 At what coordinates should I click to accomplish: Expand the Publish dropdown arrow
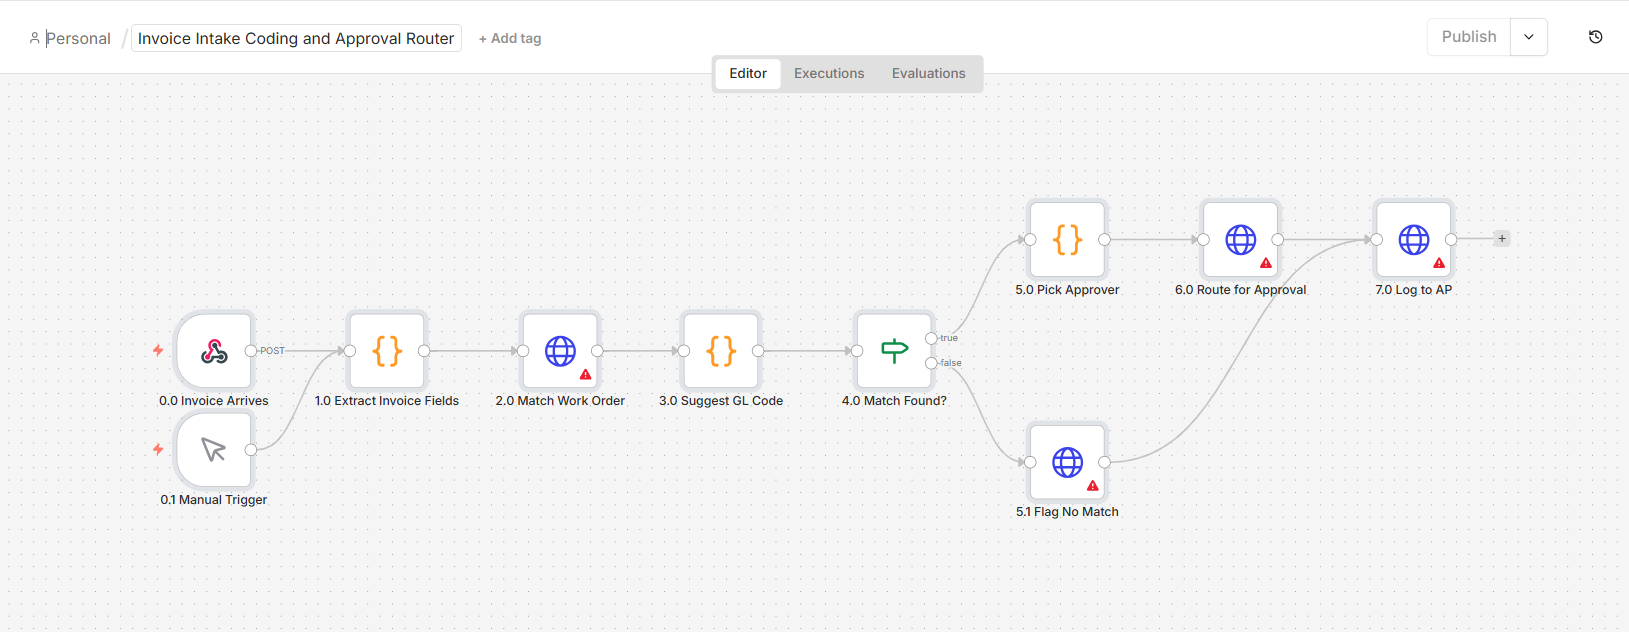[1528, 37]
